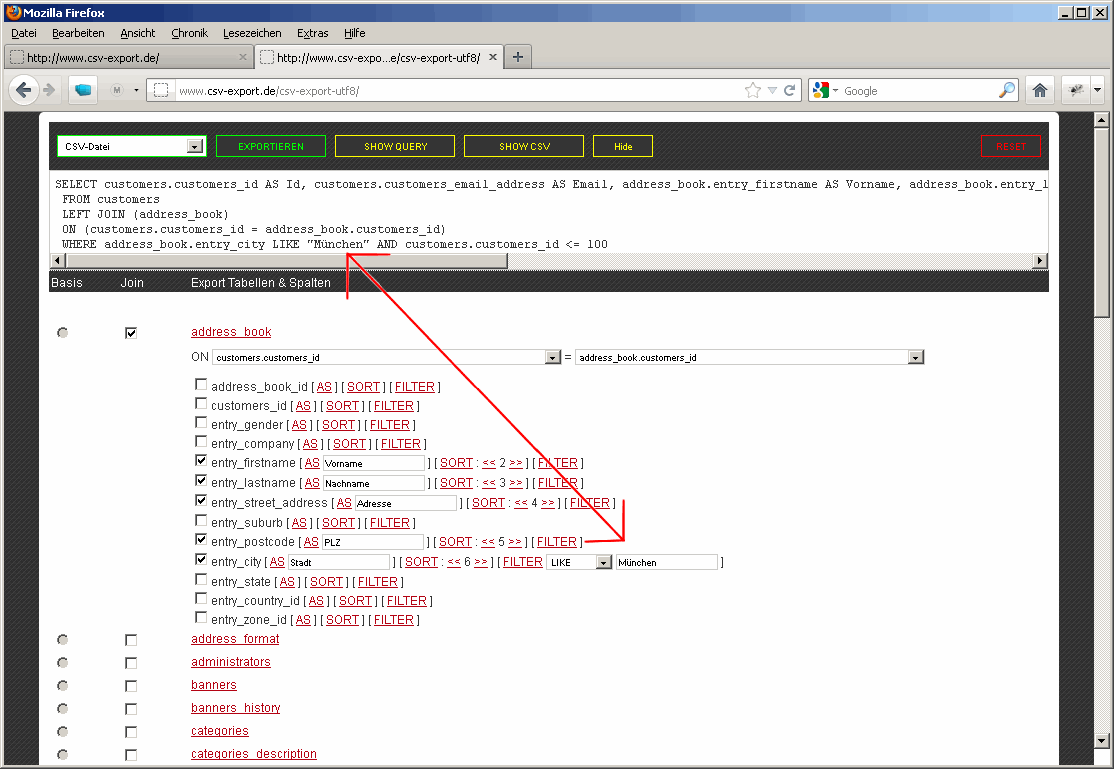The width and height of the screenshot is (1114, 769).
Task: Close the csv-export-utf8 tab
Action: (493, 58)
